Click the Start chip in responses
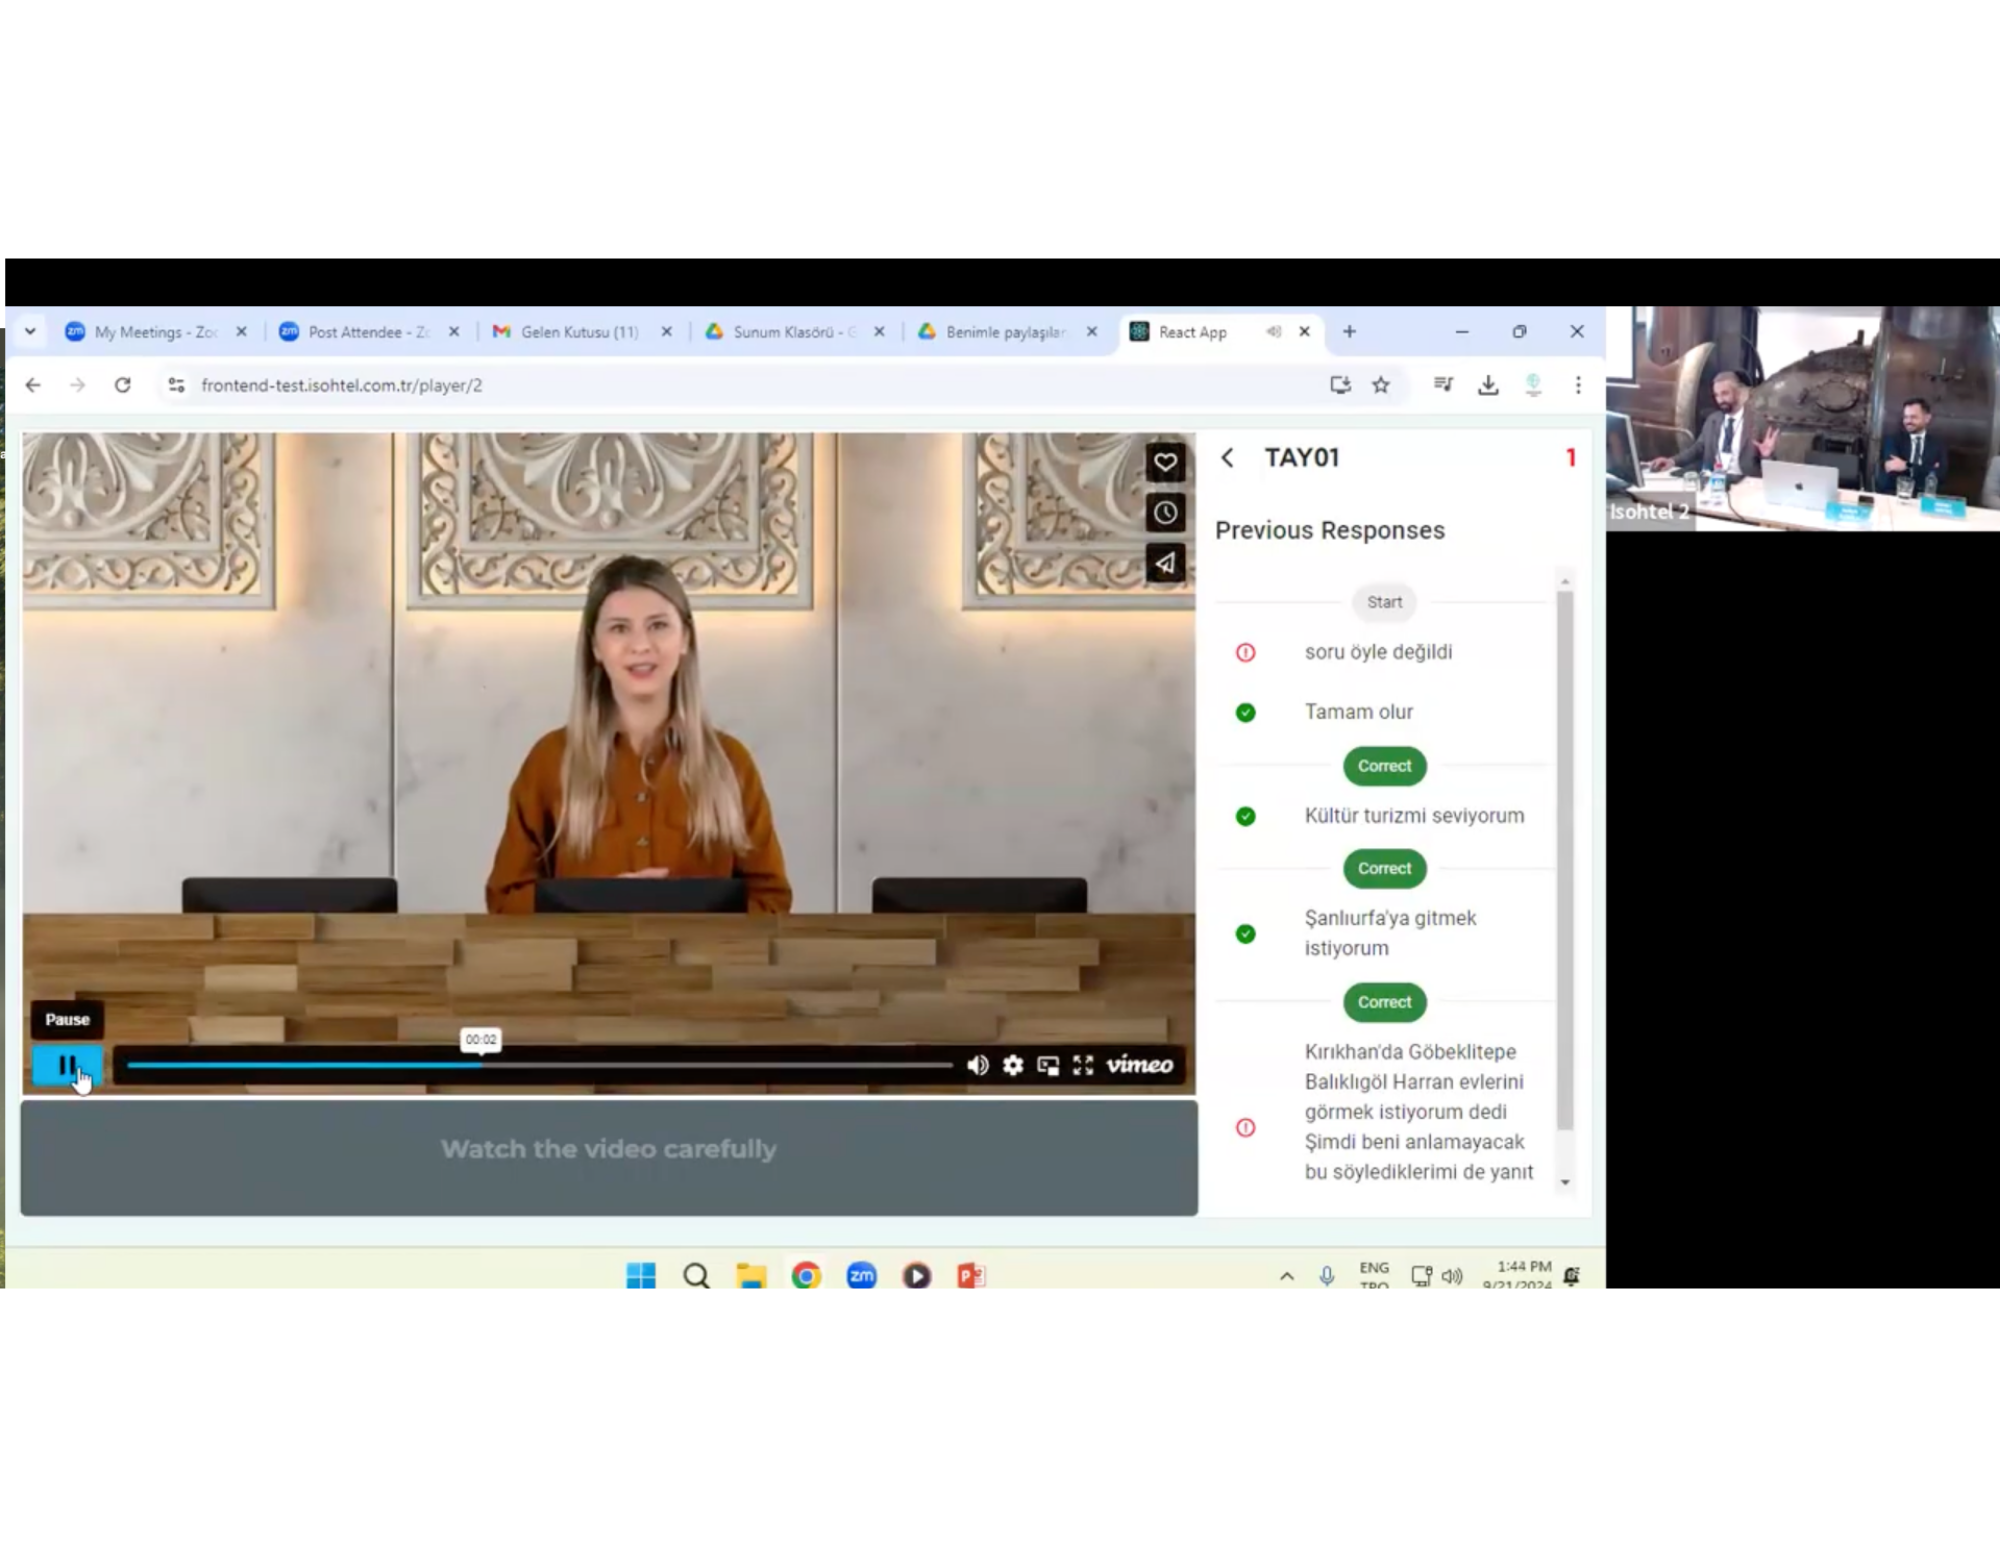This screenshot has height=1545, width=2000. pyautogui.click(x=1384, y=602)
